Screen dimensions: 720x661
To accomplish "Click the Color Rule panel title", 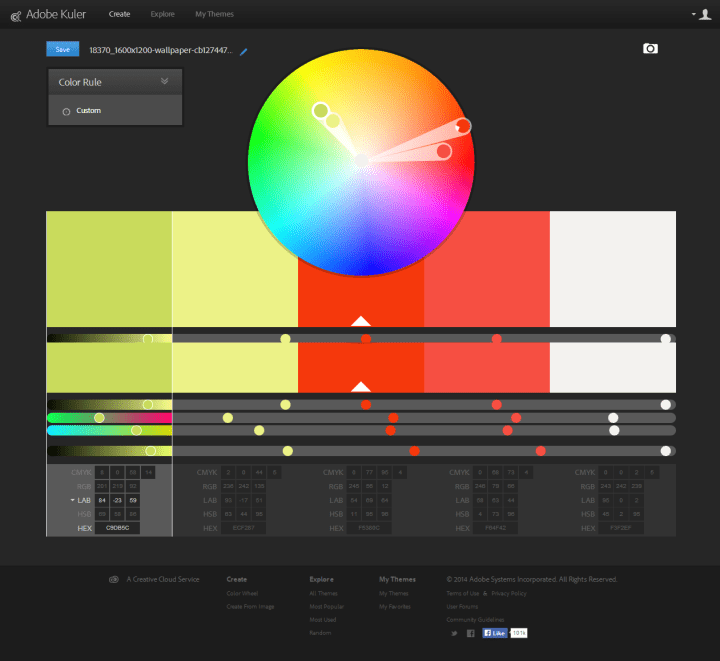I will pos(80,82).
